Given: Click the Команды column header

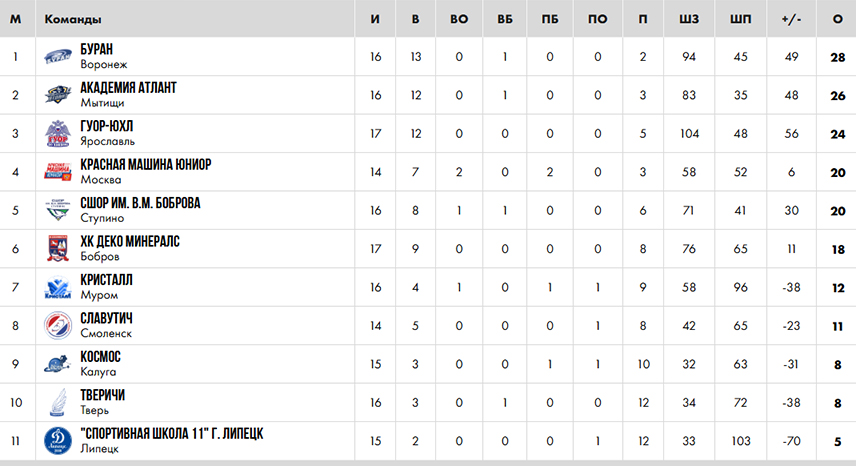Looking at the screenshot, I should pyautogui.click(x=73, y=19).
